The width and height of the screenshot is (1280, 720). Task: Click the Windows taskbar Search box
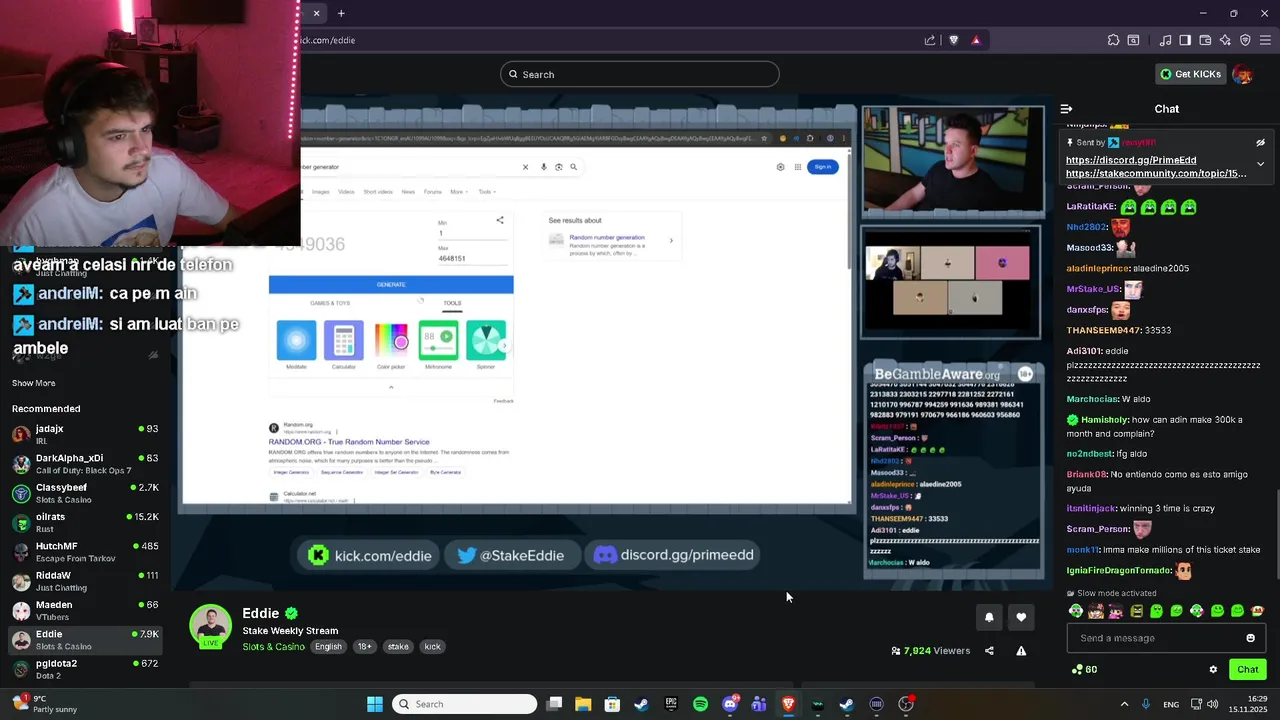point(465,704)
